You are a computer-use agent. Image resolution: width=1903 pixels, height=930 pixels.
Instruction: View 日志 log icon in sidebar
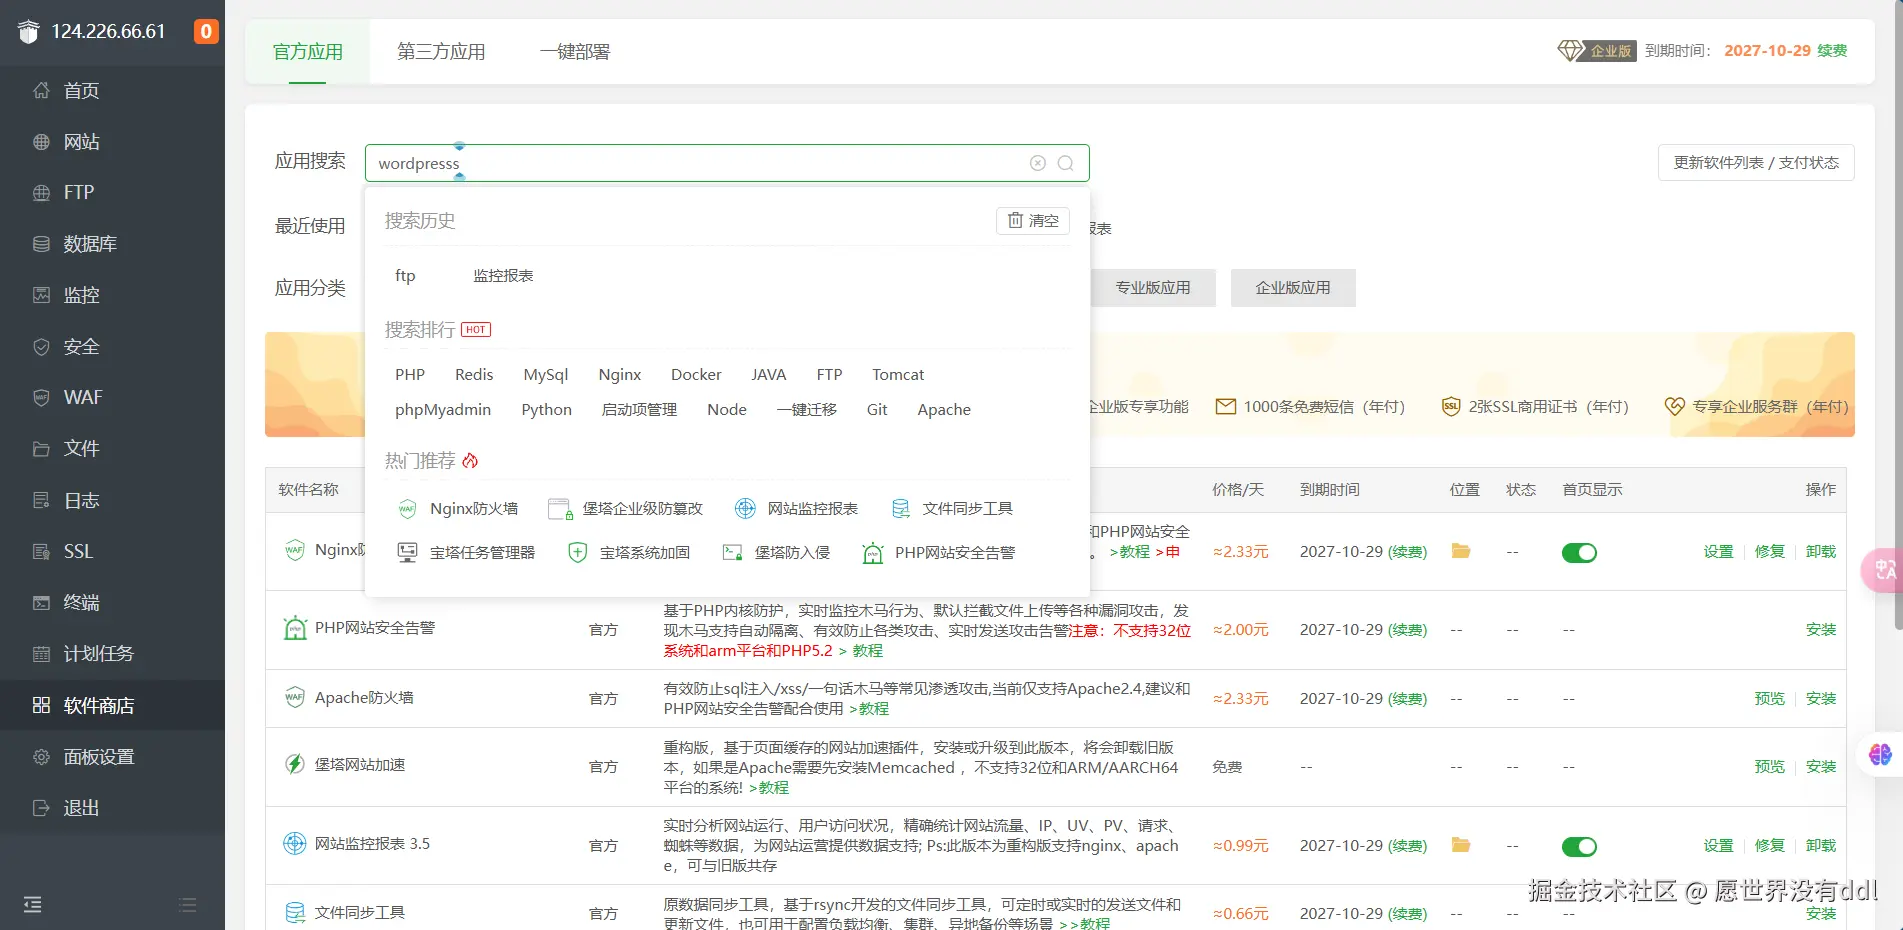[x=41, y=500]
